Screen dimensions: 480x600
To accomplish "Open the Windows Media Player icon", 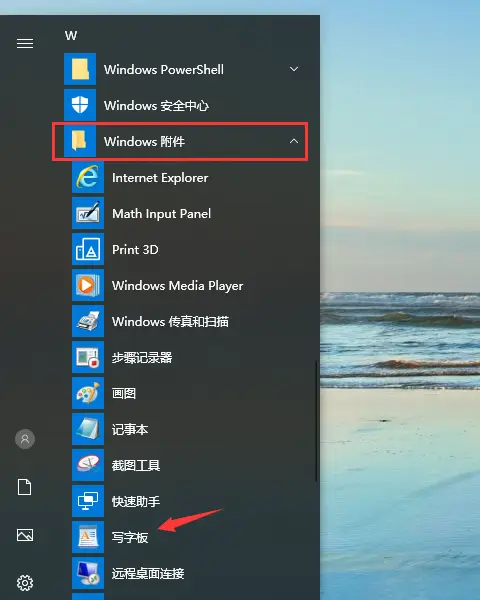I will [x=88, y=285].
